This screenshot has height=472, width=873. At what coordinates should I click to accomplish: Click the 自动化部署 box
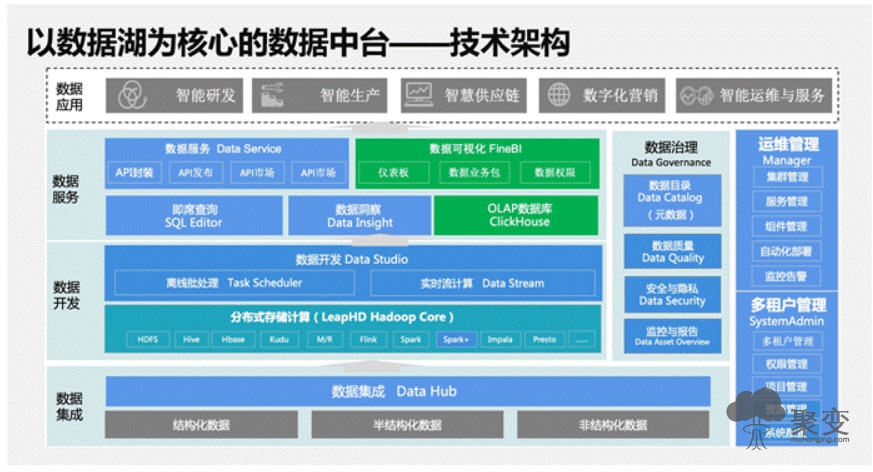pyautogui.click(x=787, y=252)
